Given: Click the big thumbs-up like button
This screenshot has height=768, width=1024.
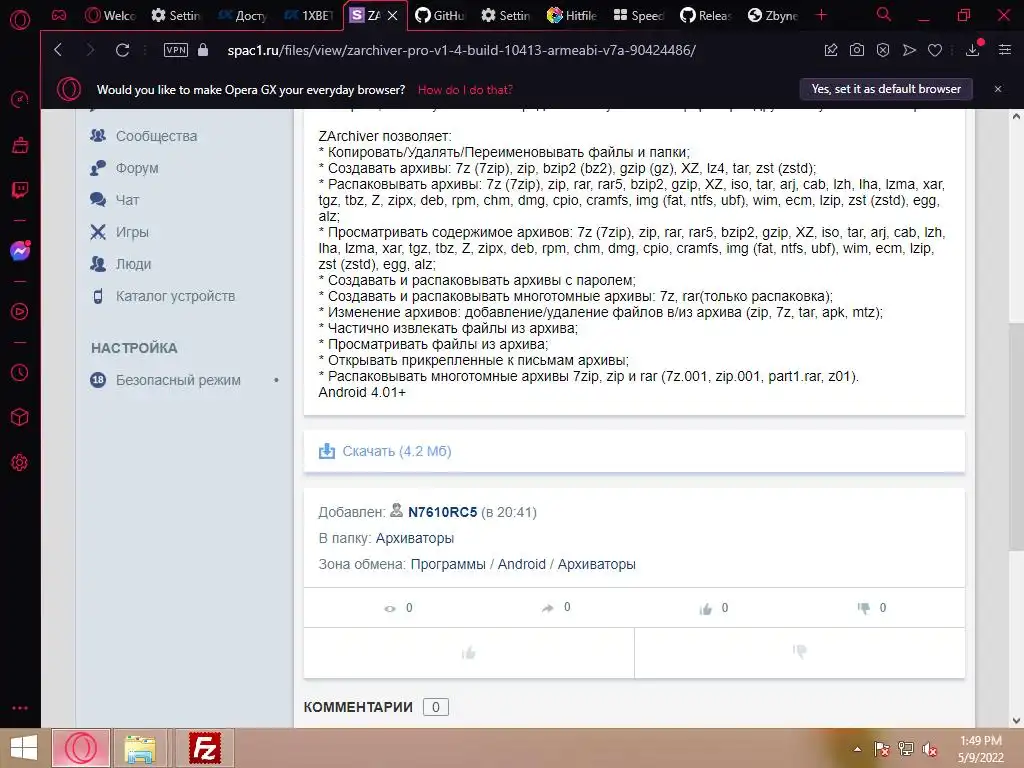Looking at the screenshot, I should pyautogui.click(x=469, y=652).
